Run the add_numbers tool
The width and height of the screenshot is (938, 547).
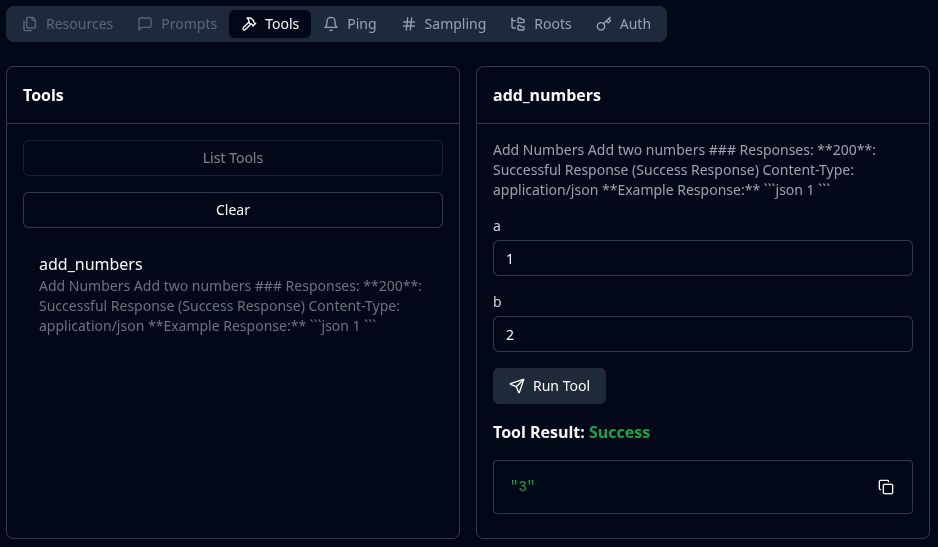(549, 386)
